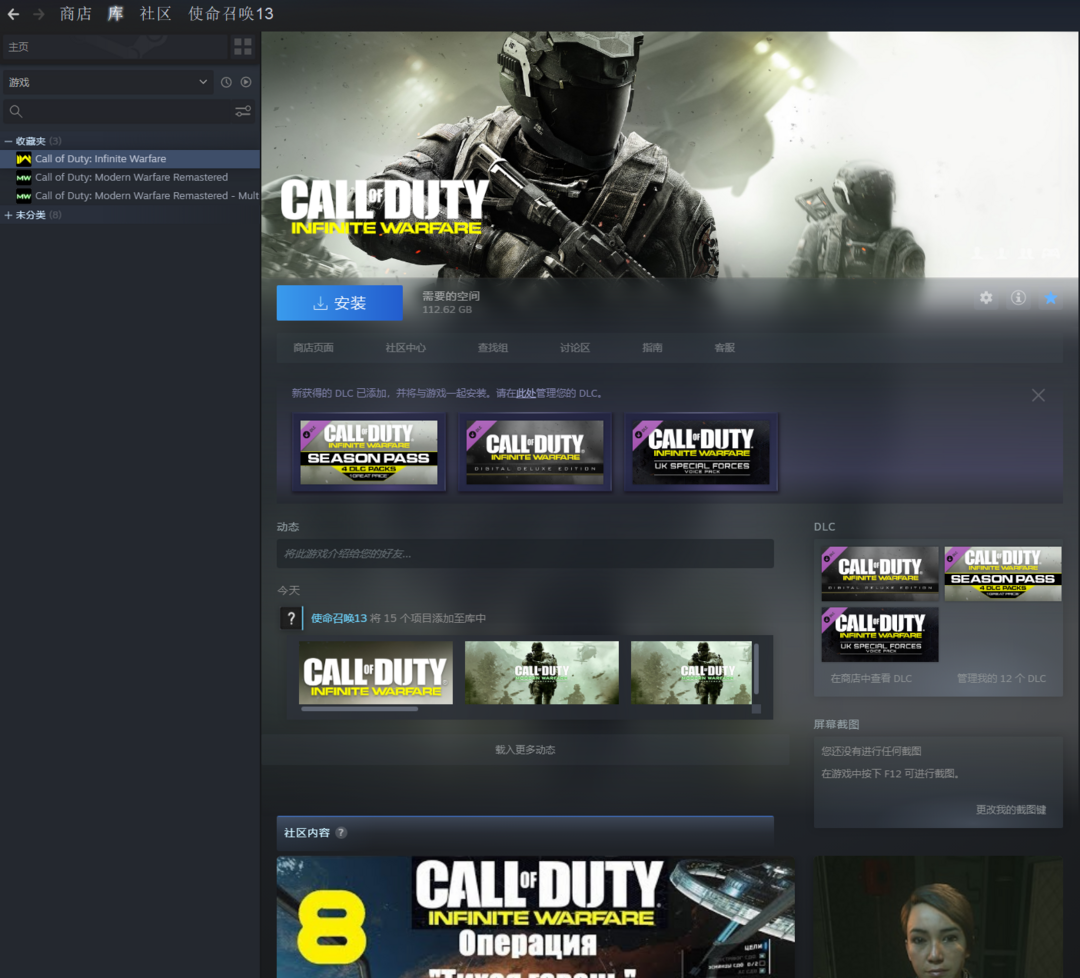Open Digital Deluxe DLC in DLC panel

[x=880, y=574]
